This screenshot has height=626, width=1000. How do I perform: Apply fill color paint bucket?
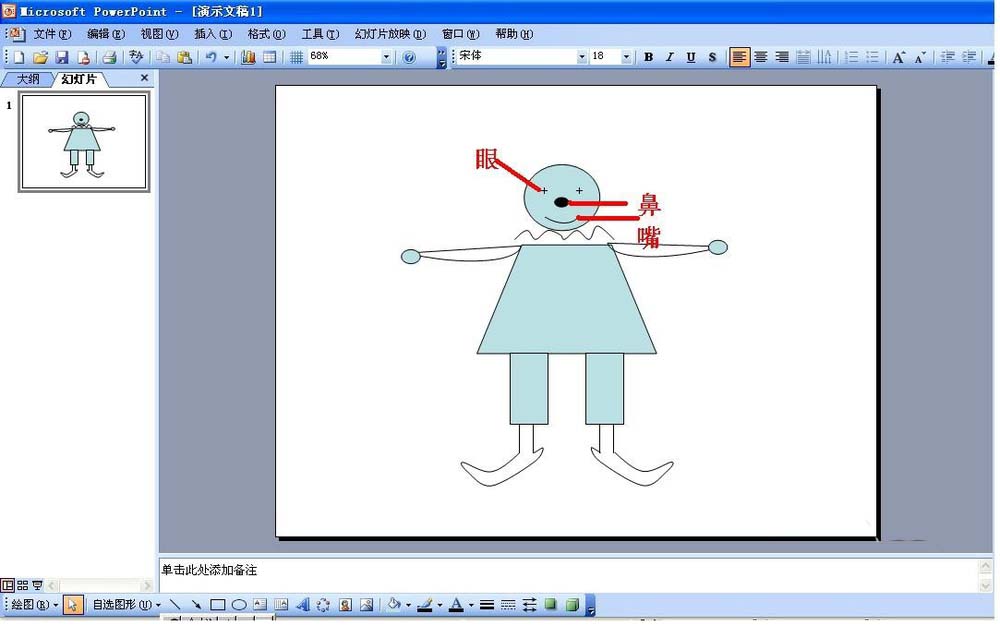click(394, 604)
